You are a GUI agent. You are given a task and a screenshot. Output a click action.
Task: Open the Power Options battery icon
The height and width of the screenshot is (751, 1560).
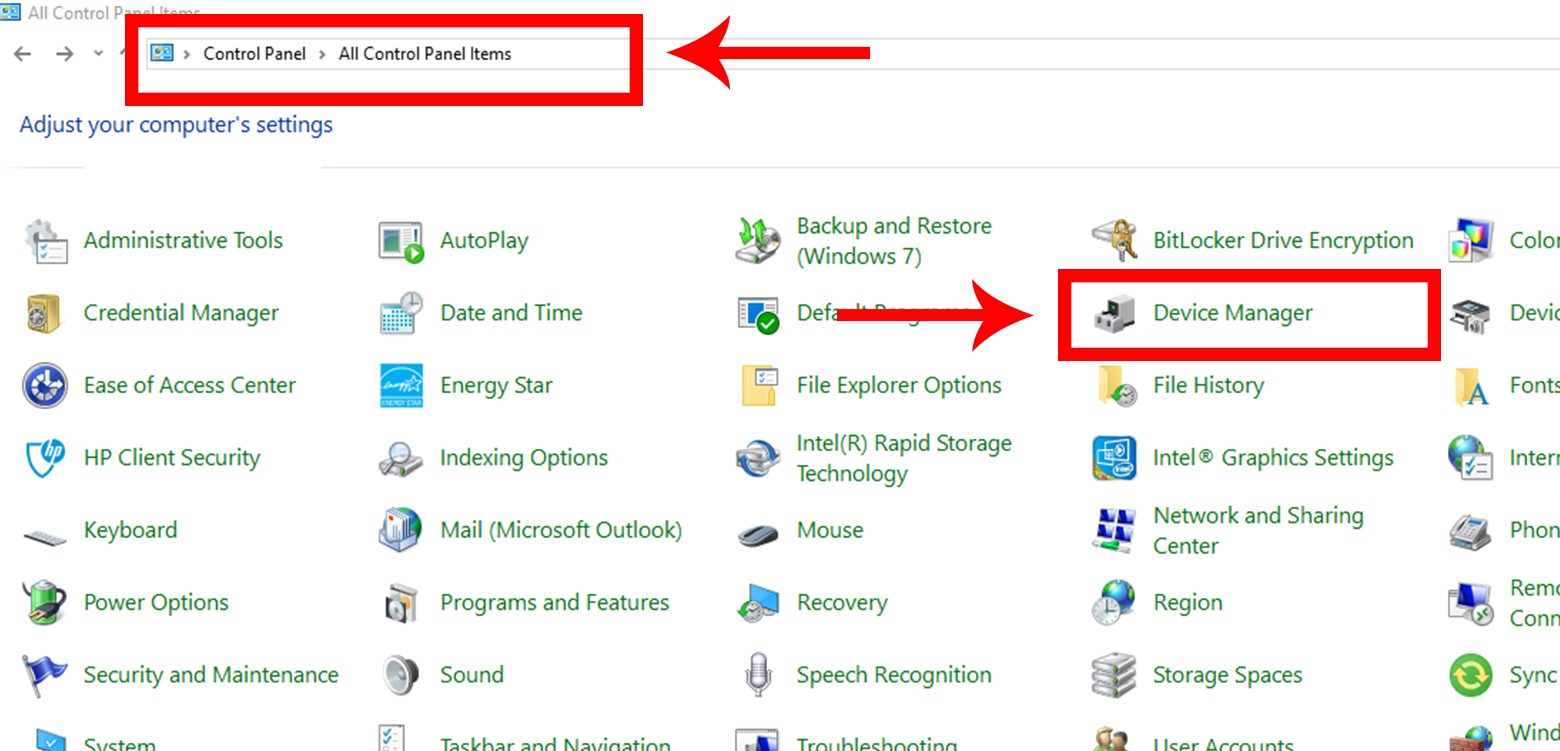44,603
